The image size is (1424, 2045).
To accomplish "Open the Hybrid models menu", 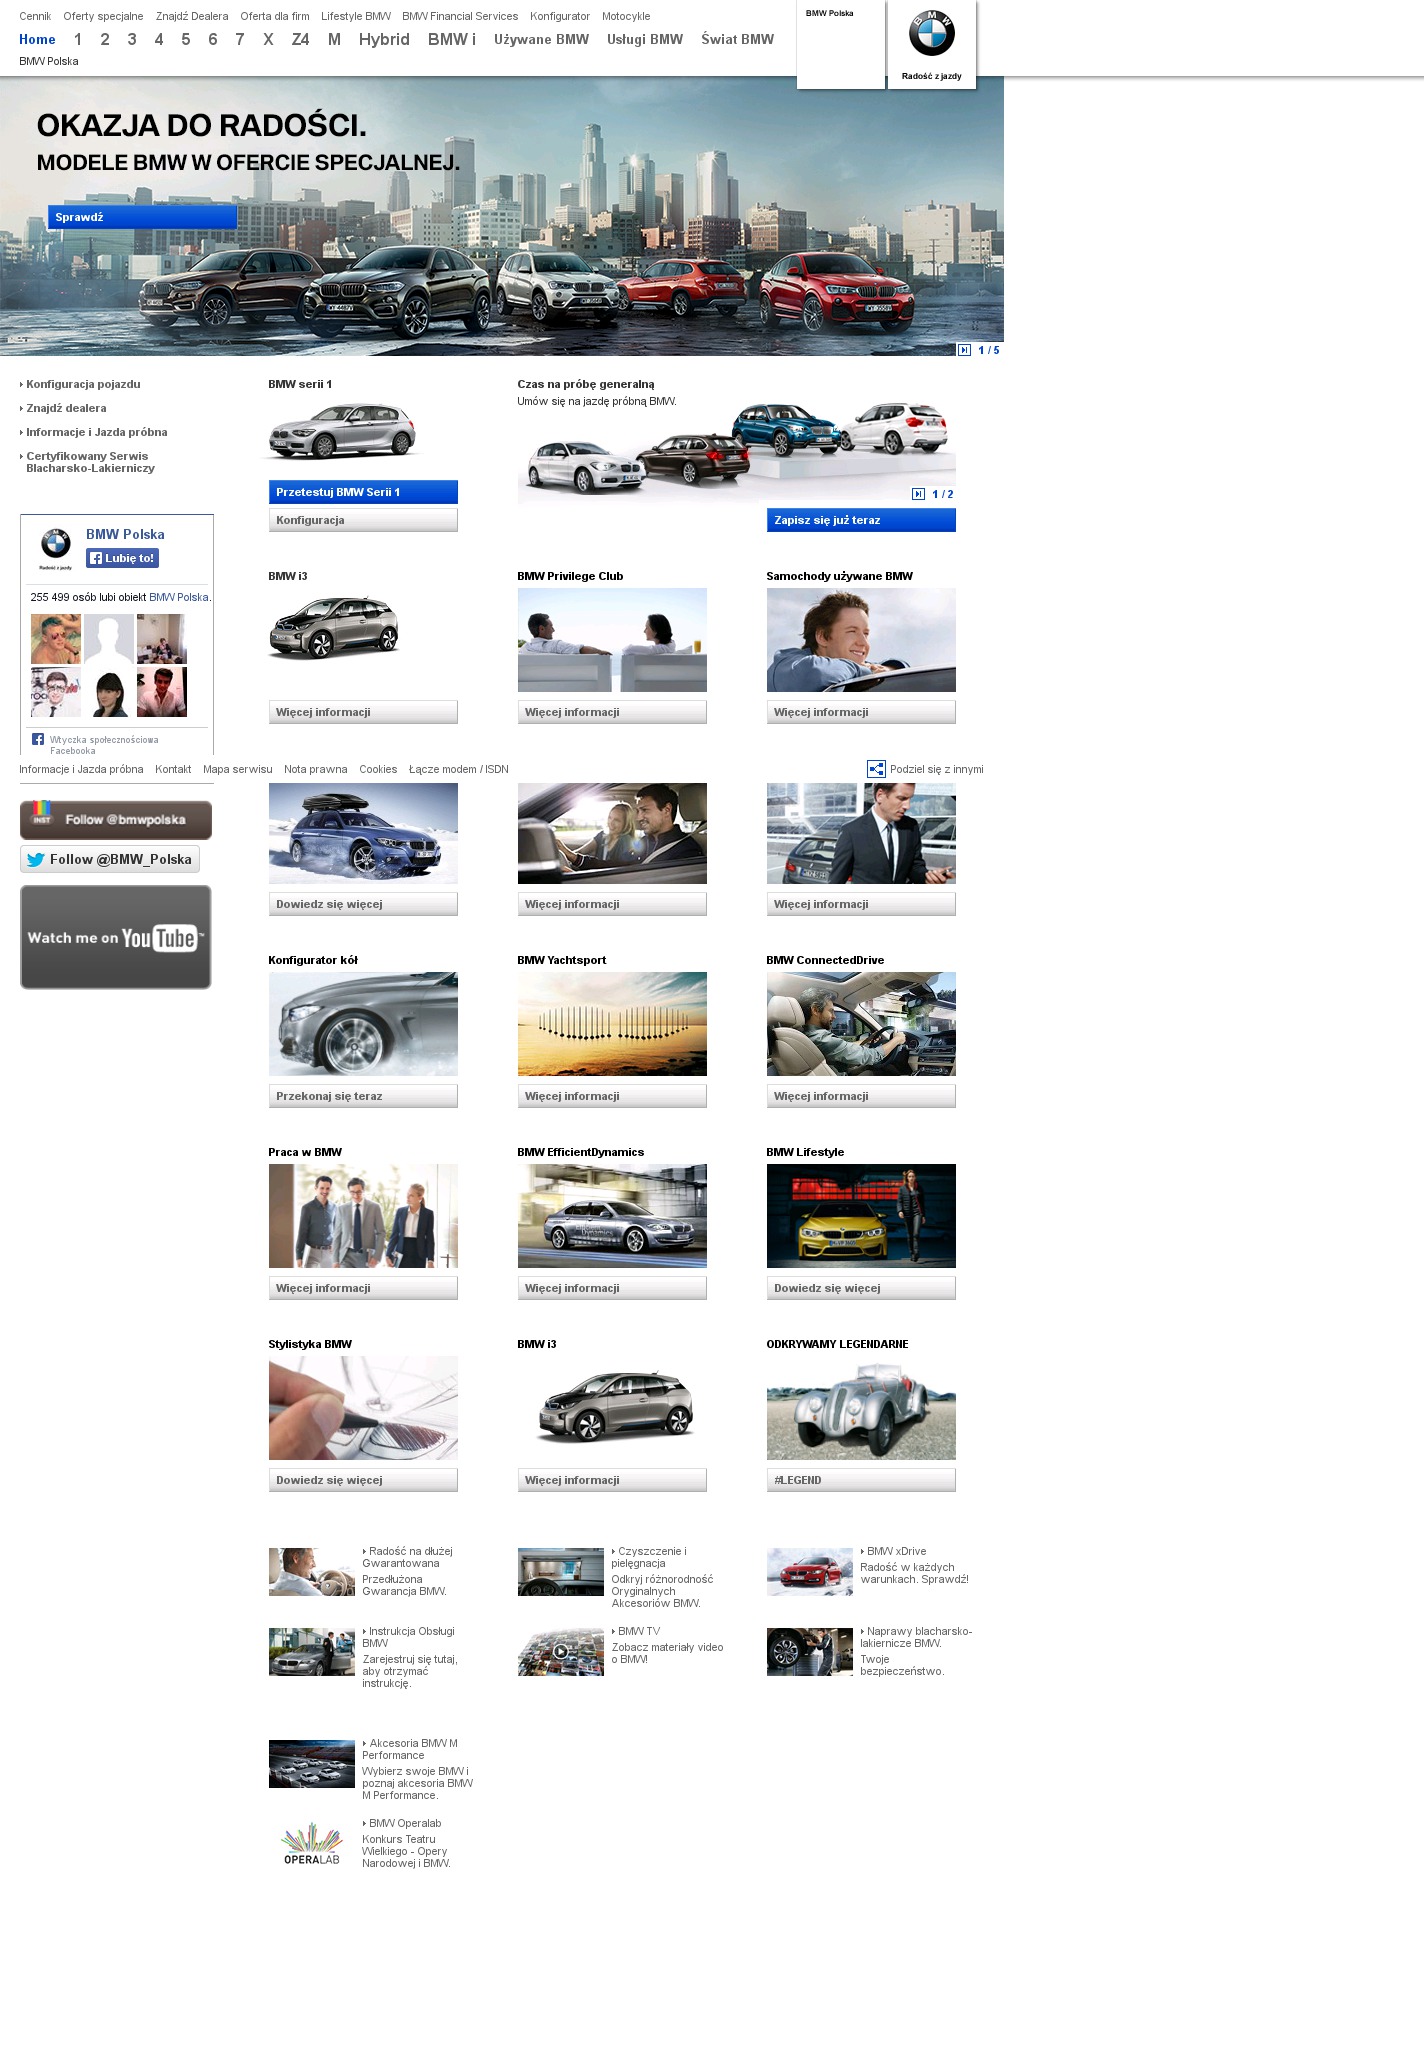I will click(384, 39).
